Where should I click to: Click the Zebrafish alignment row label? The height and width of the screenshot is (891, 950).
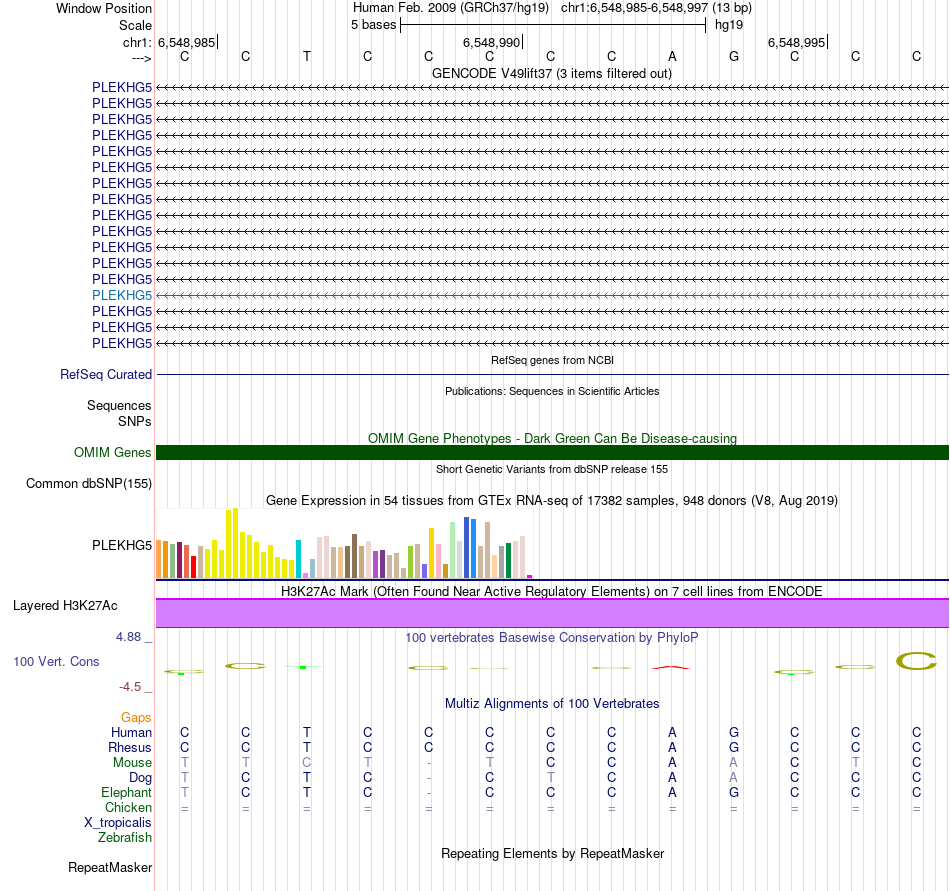pyautogui.click(x=125, y=837)
